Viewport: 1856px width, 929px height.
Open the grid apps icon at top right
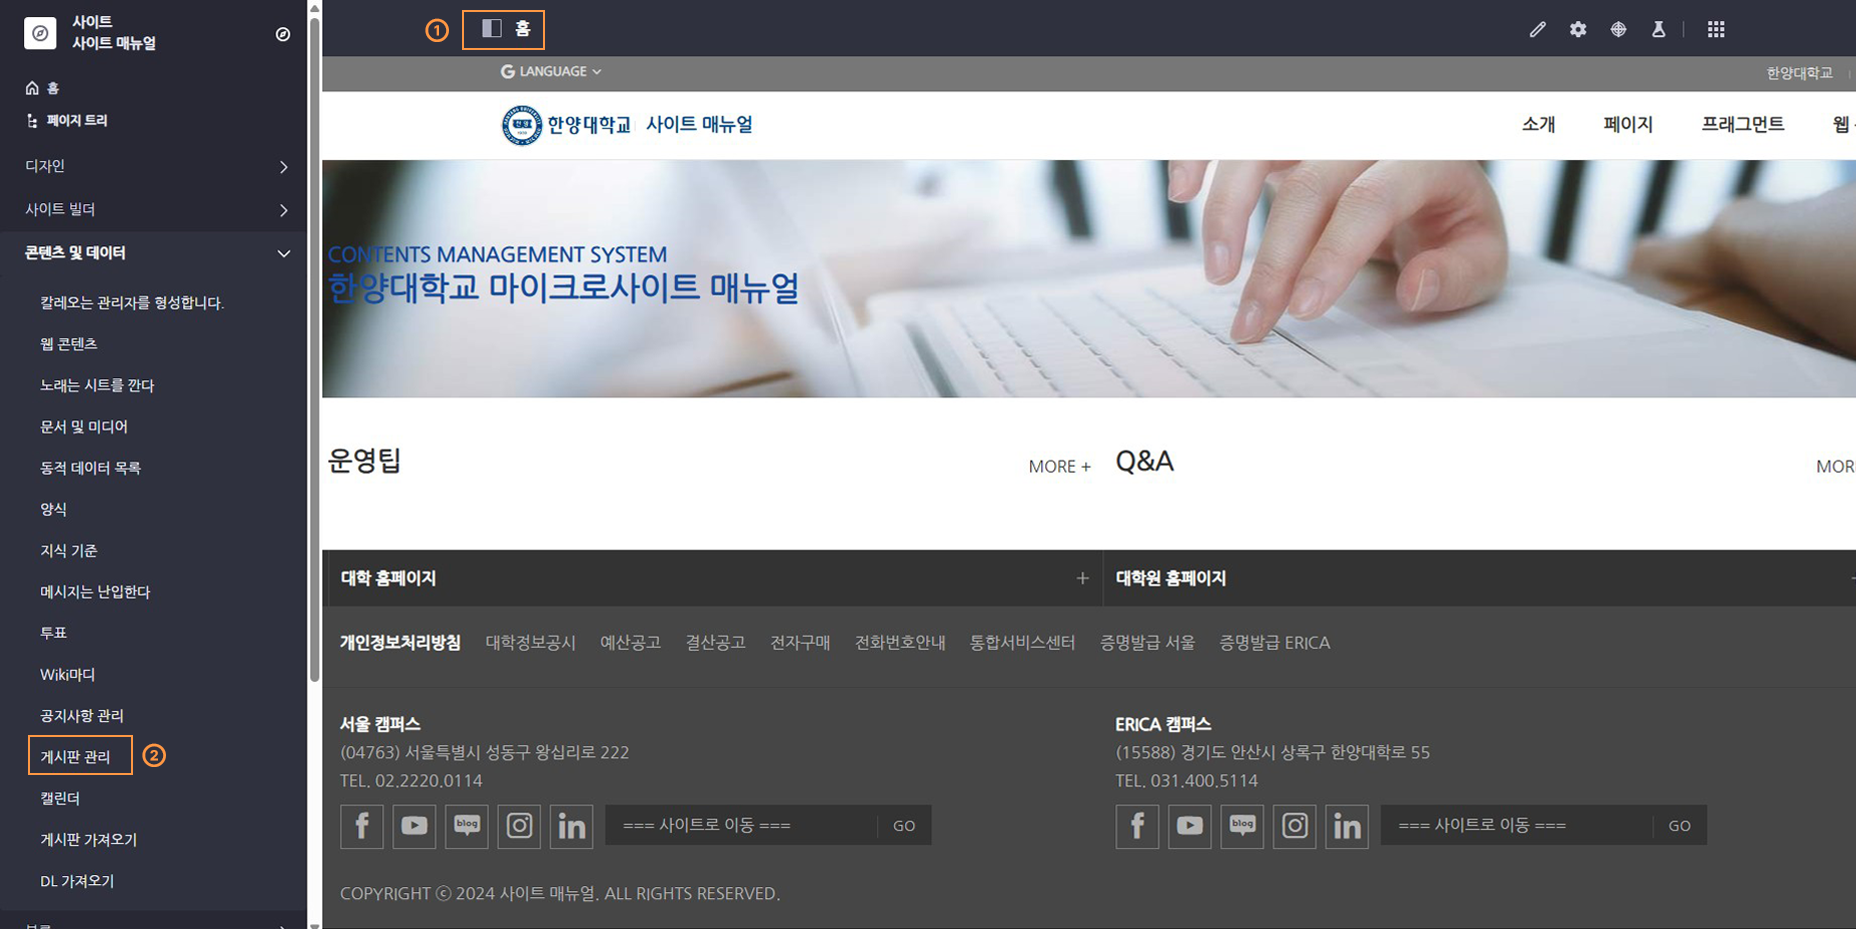[1716, 29]
